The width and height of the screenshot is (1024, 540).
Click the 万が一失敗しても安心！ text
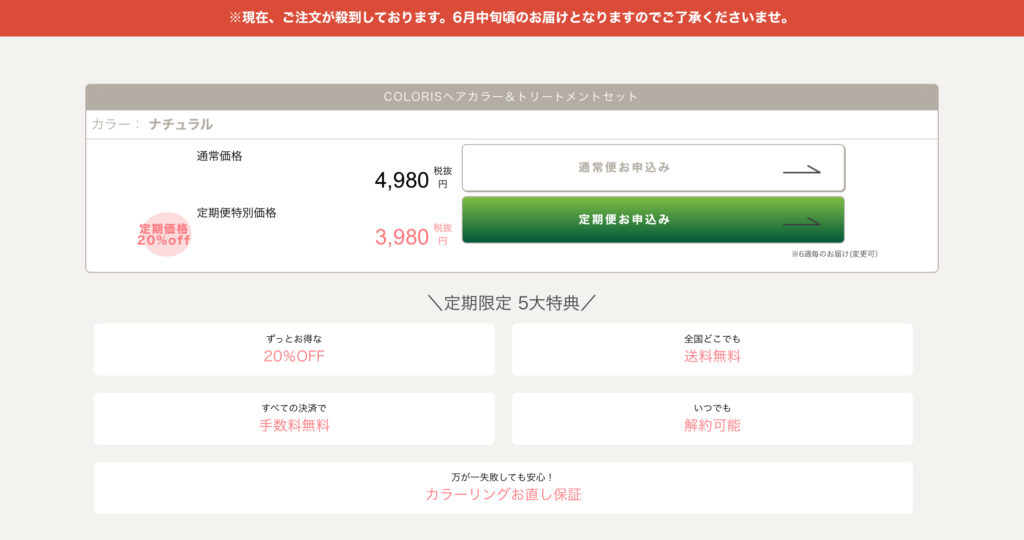coord(503,477)
